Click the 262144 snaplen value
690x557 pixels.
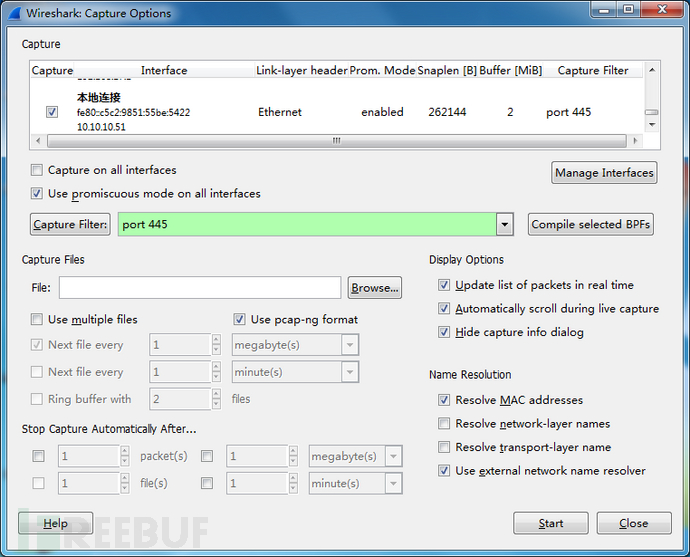[447, 112]
